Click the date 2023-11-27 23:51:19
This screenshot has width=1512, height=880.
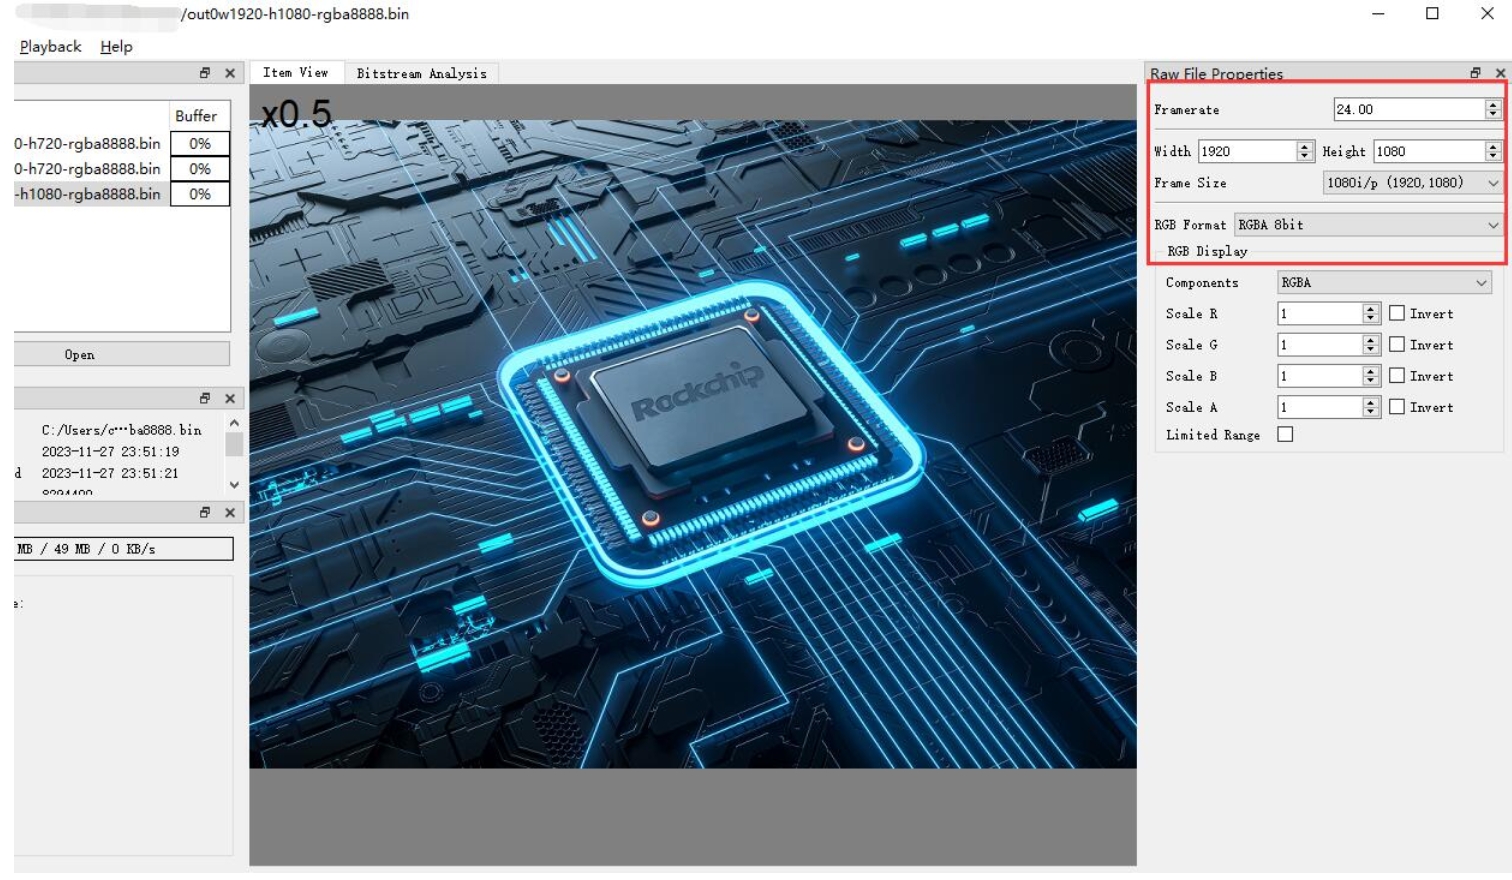tap(110, 452)
